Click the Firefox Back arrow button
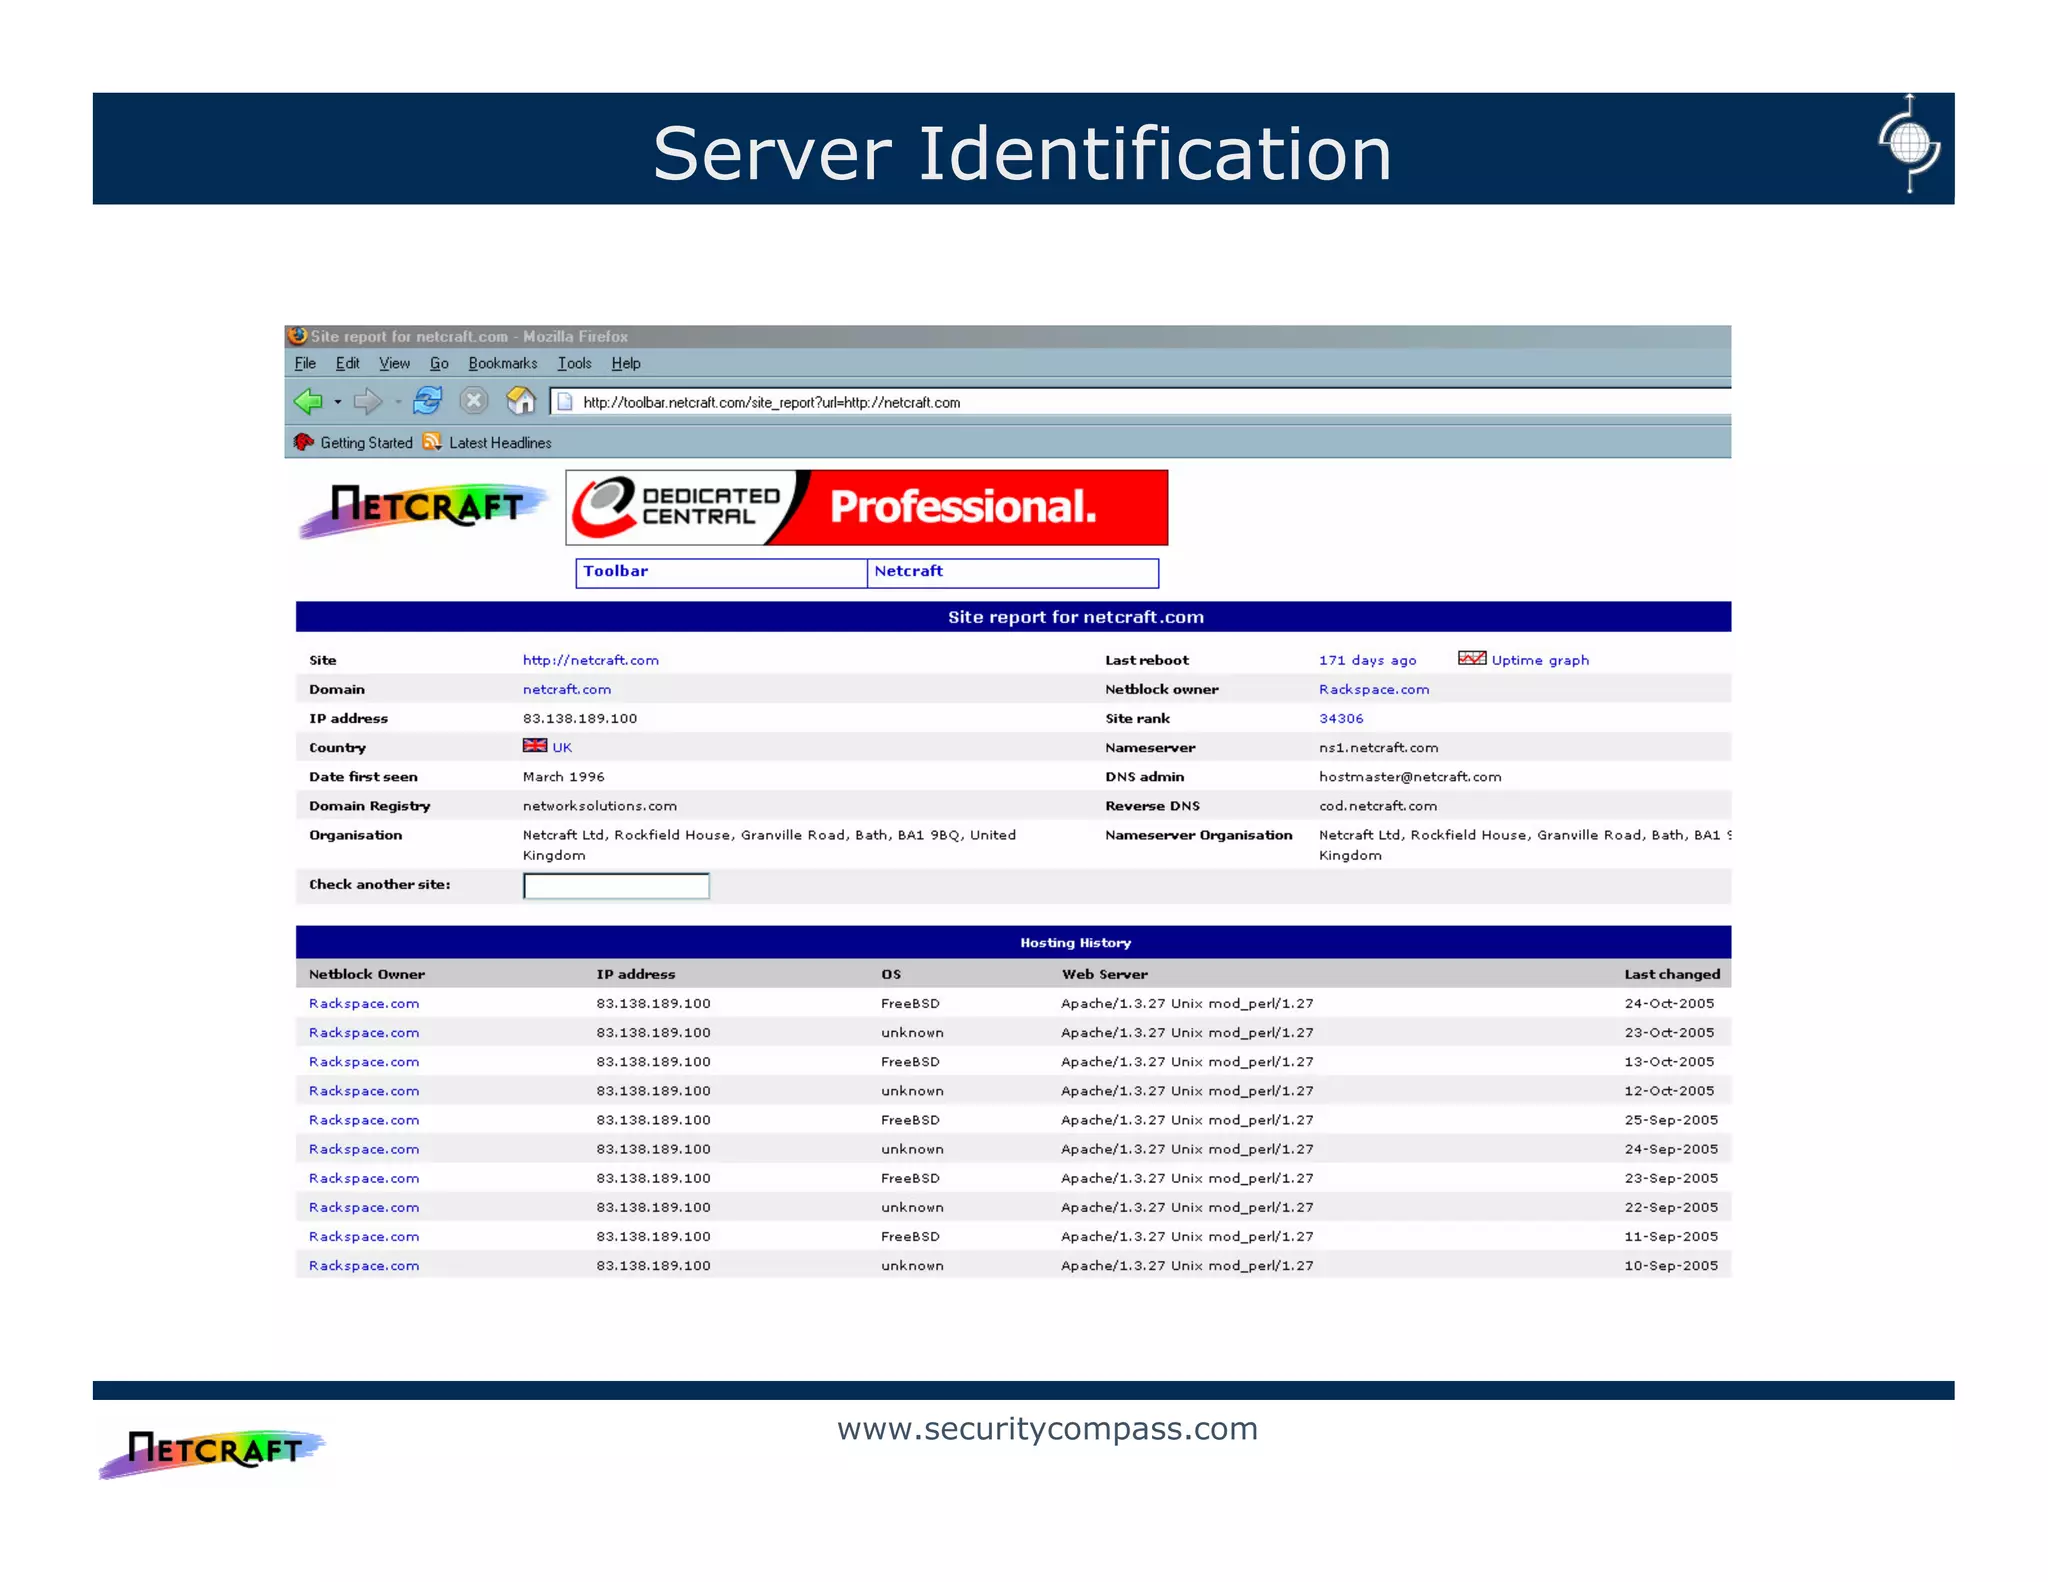2048x1582 pixels. (x=308, y=402)
